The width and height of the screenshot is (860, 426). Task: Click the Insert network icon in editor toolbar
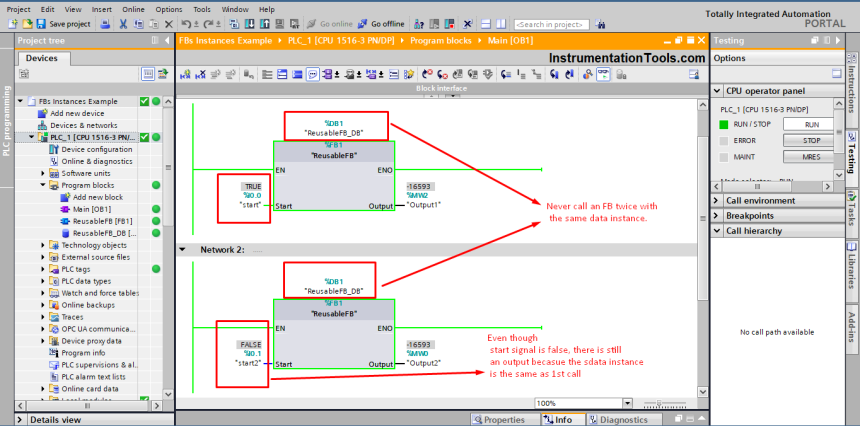tap(185, 75)
